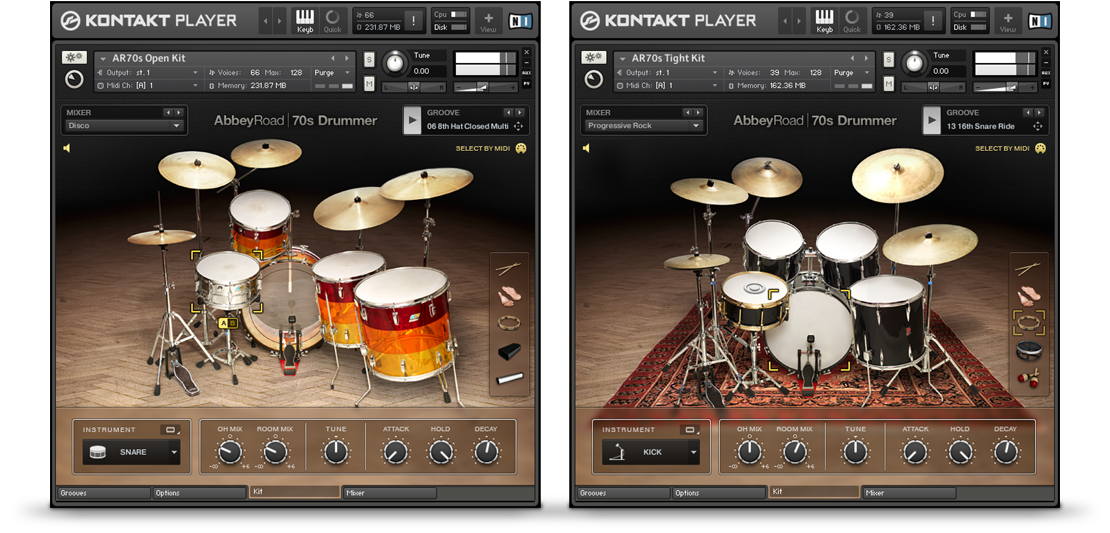Click SELECT BY MIDI in Open Kit
The width and height of the screenshot is (1110, 533).
click(x=484, y=149)
